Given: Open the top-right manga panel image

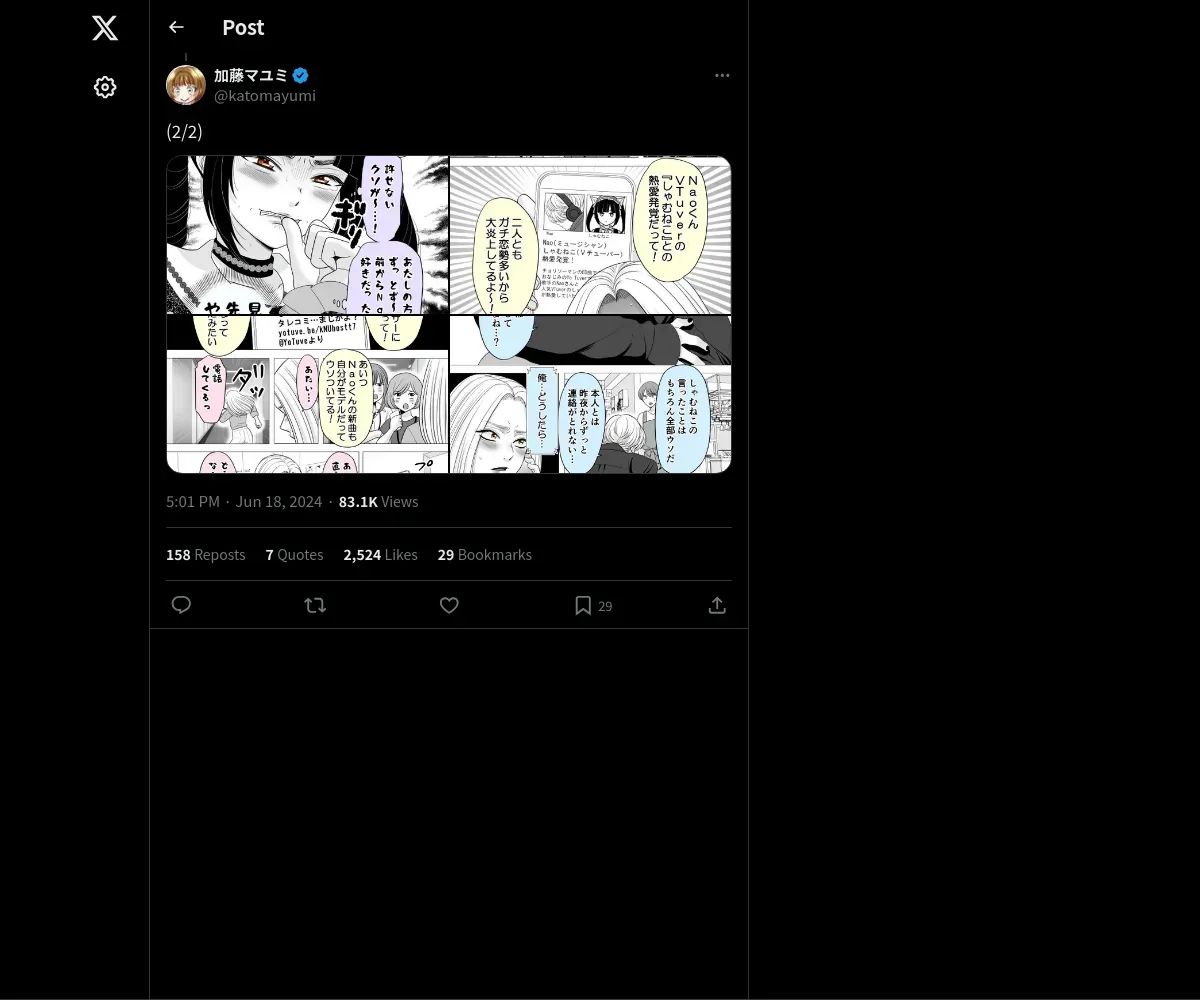Looking at the screenshot, I should (x=591, y=235).
